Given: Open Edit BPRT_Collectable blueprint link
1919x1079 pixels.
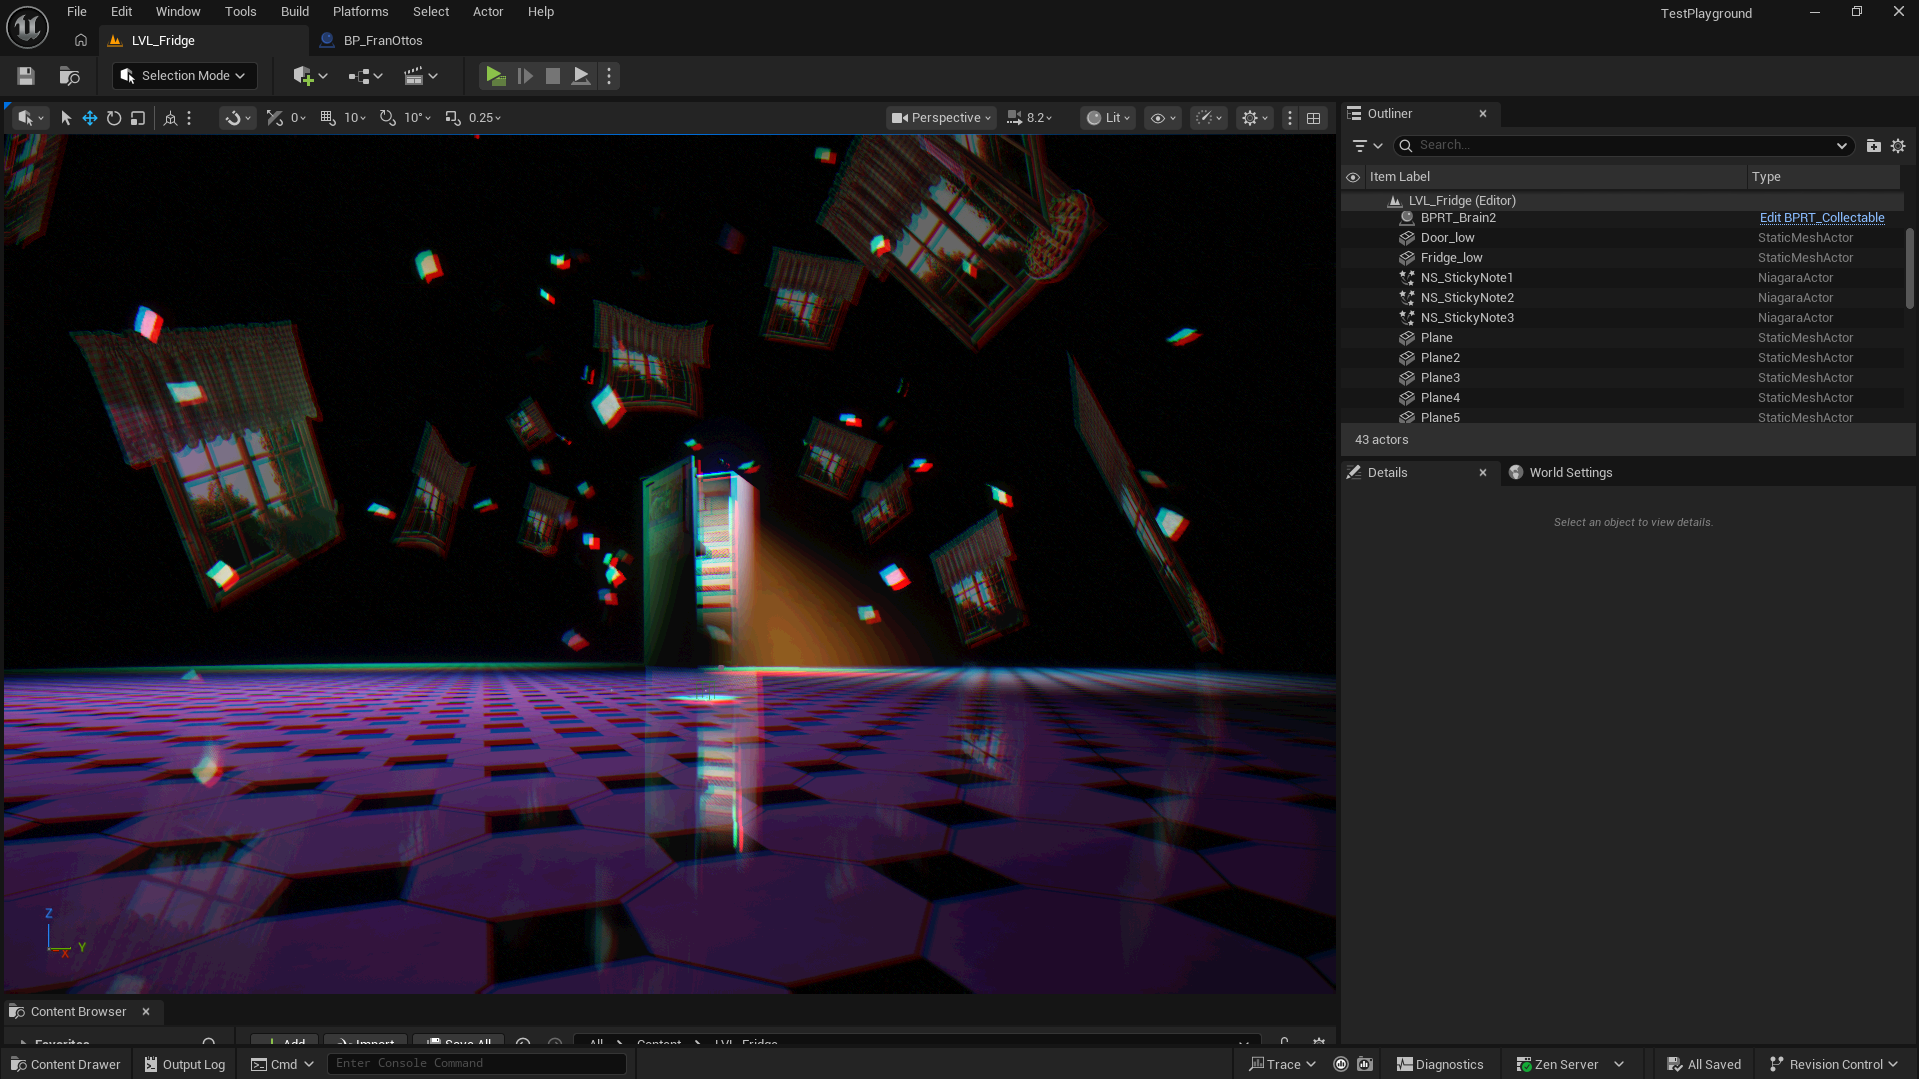Looking at the screenshot, I should point(1821,218).
